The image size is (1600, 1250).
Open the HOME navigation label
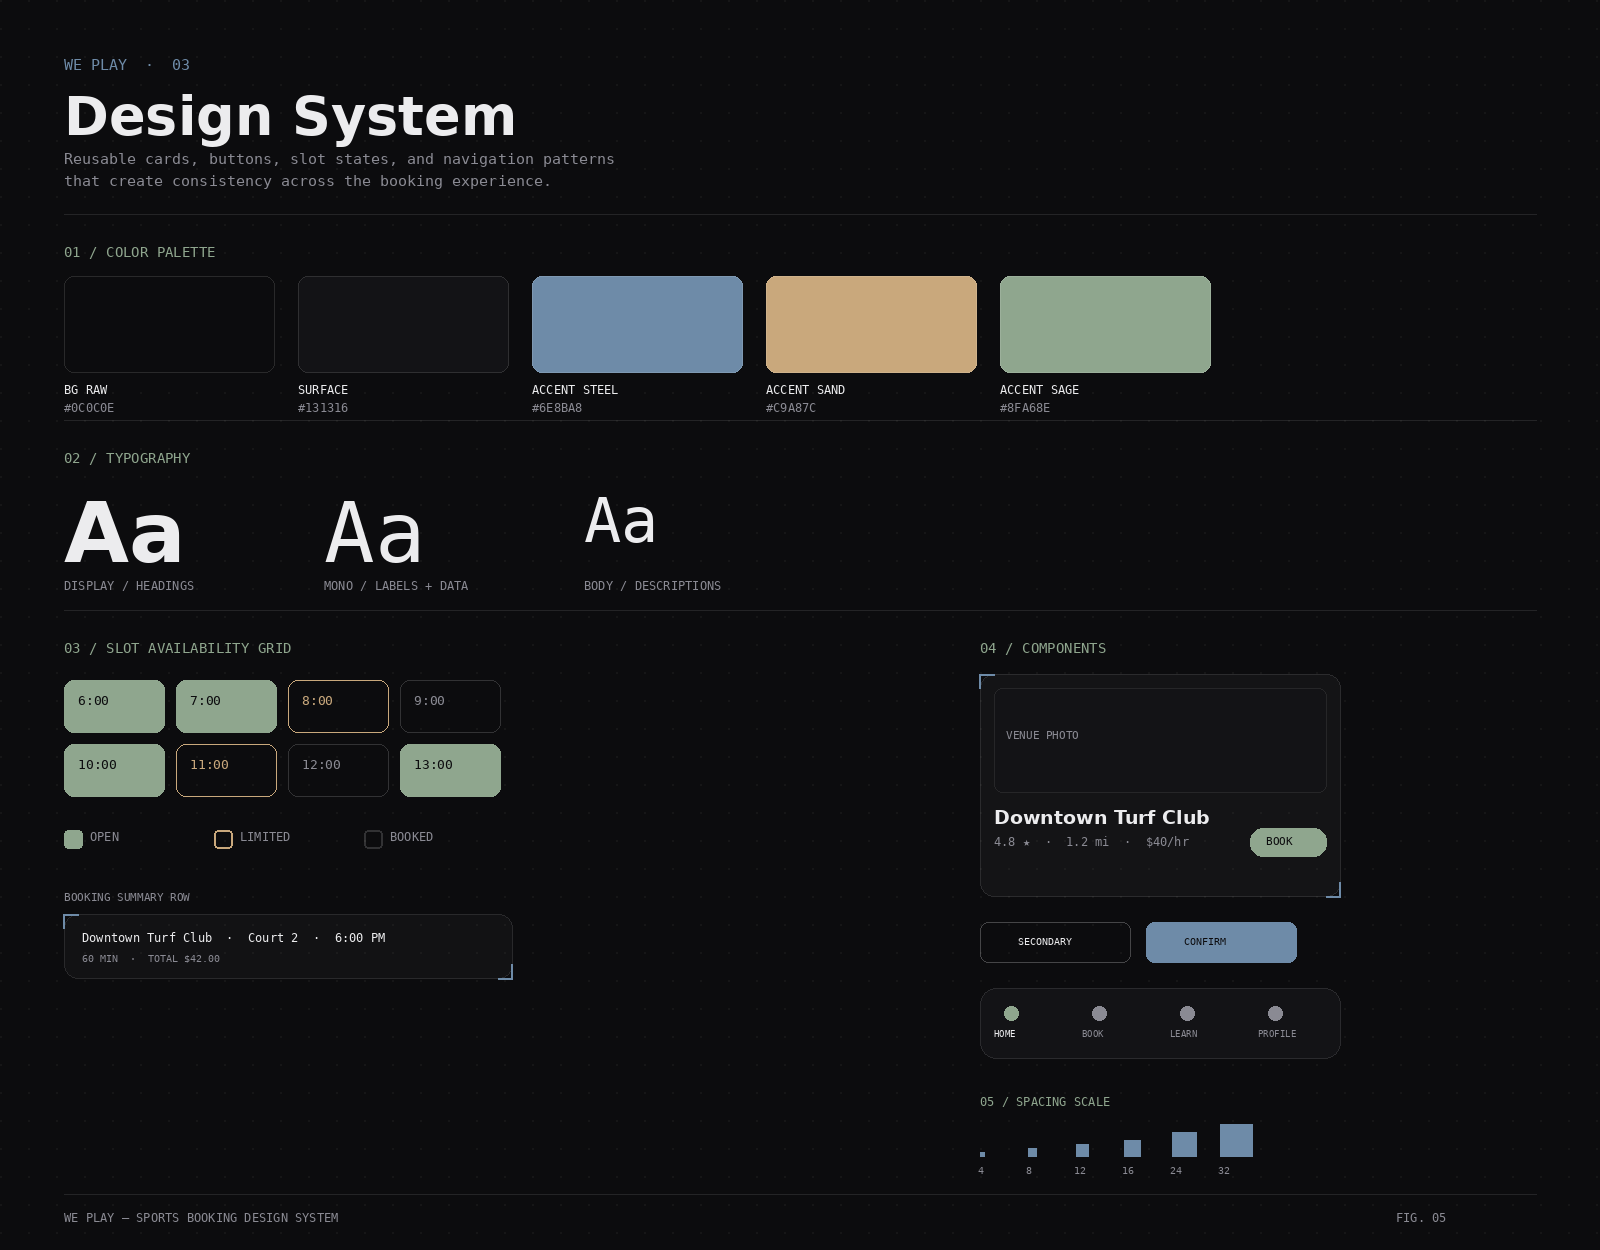pyautogui.click(x=1004, y=1034)
